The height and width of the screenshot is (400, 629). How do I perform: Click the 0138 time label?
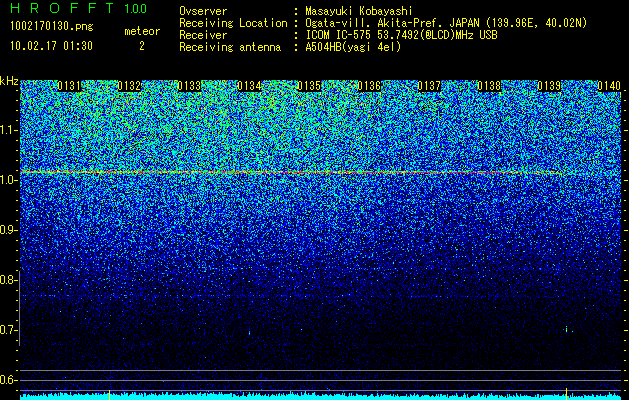[x=489, y=86]
